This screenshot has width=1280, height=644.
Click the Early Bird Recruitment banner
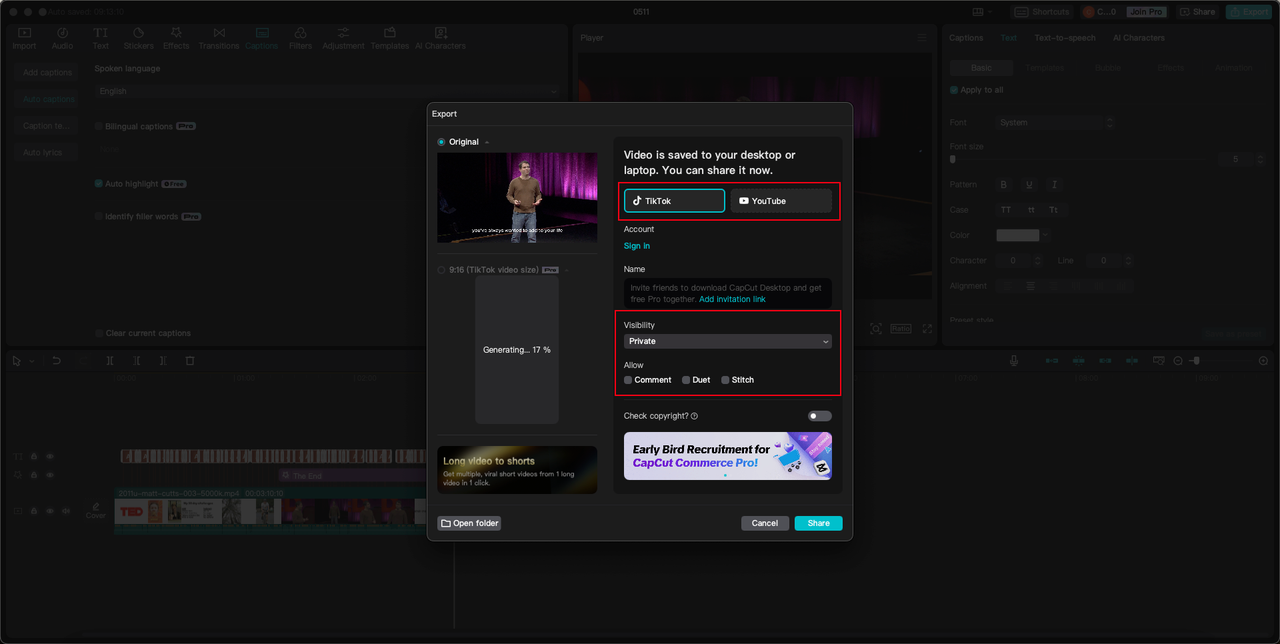click(727, 456)
